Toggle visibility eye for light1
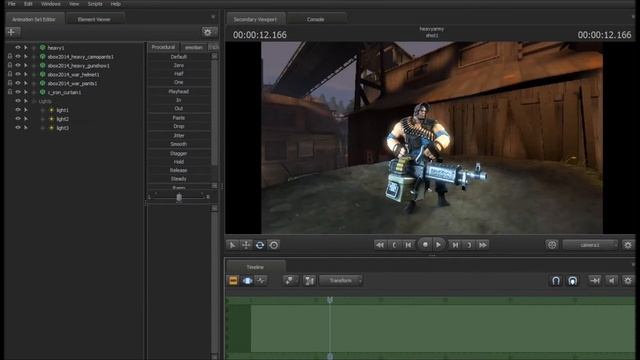This screenshot has width=640, height=360. (x=18, y=110)
